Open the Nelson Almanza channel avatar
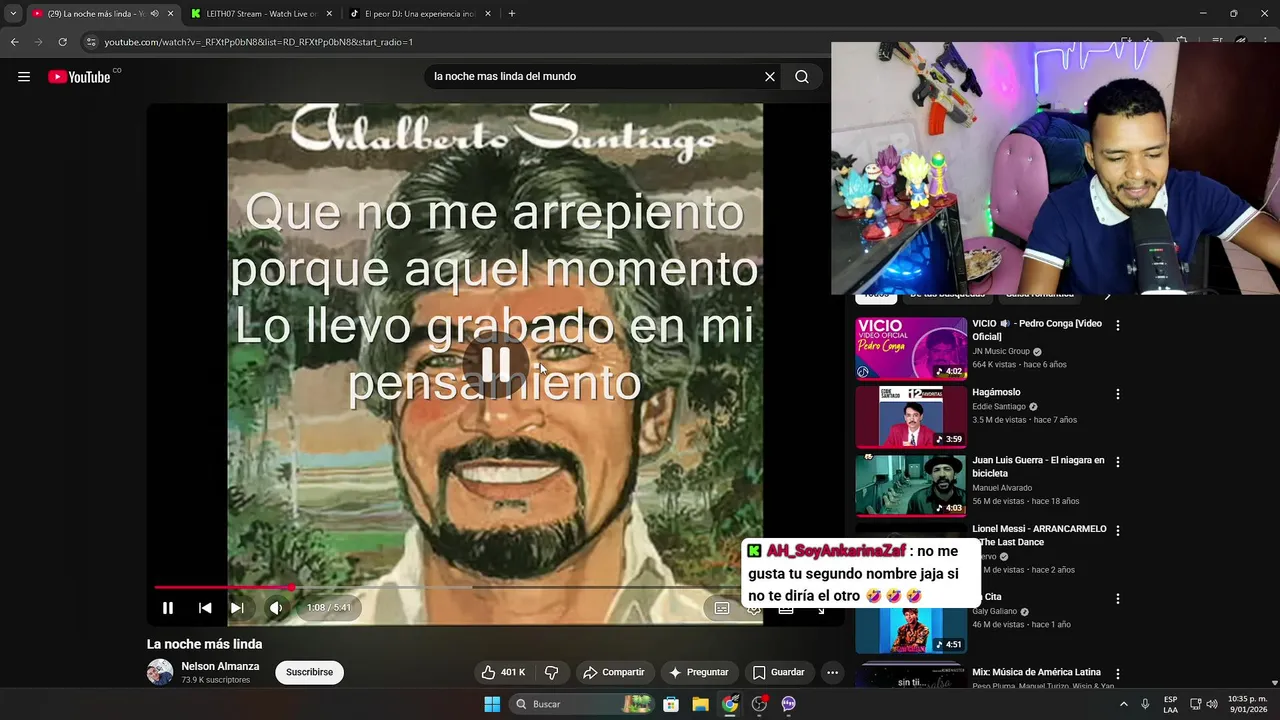1280x720 pixels. click(160, 672)
